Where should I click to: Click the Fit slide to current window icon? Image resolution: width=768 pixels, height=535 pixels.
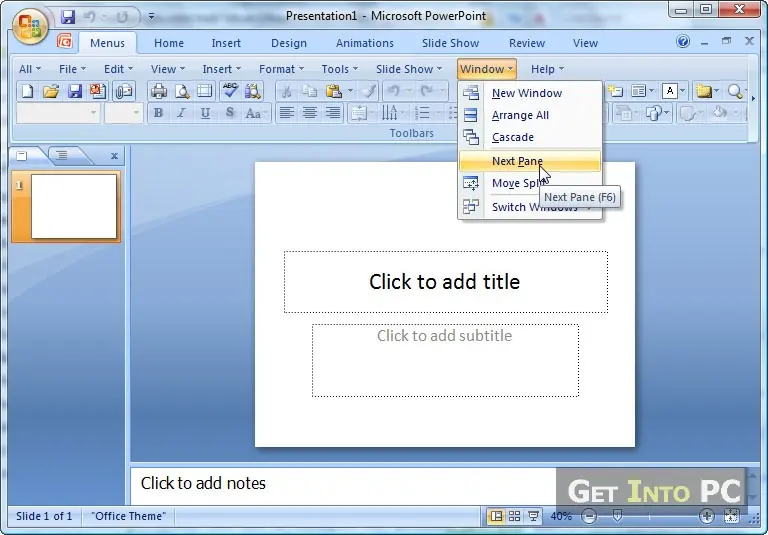pos(731,516)
